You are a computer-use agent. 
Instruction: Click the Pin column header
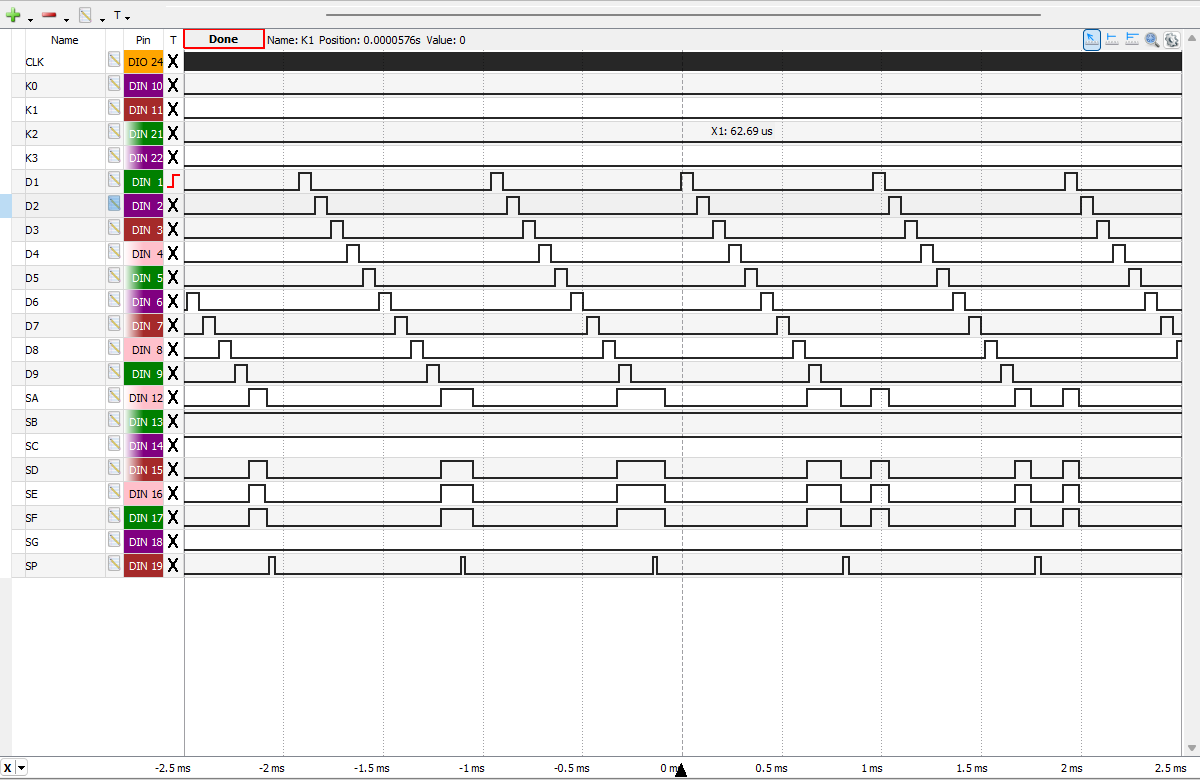tap(144, 40)
